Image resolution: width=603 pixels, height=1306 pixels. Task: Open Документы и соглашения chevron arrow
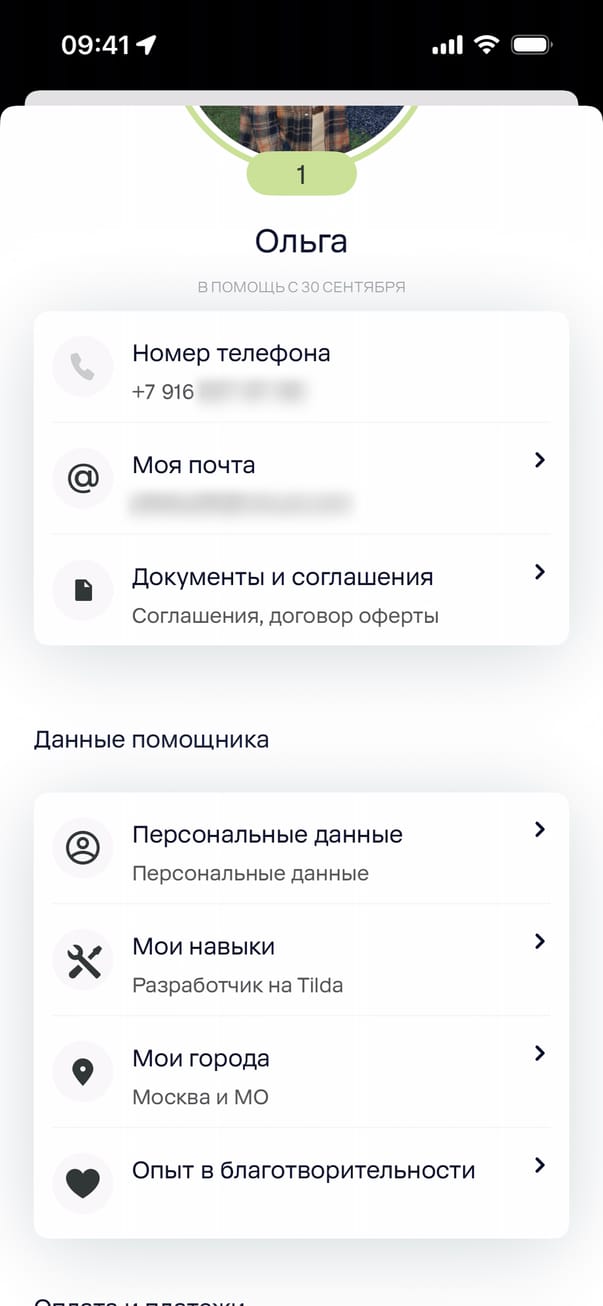pyautogui.click(x=539, y=572)
